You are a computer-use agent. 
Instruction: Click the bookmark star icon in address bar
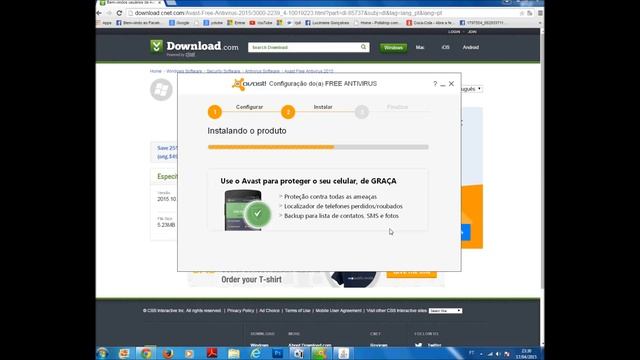522,13
